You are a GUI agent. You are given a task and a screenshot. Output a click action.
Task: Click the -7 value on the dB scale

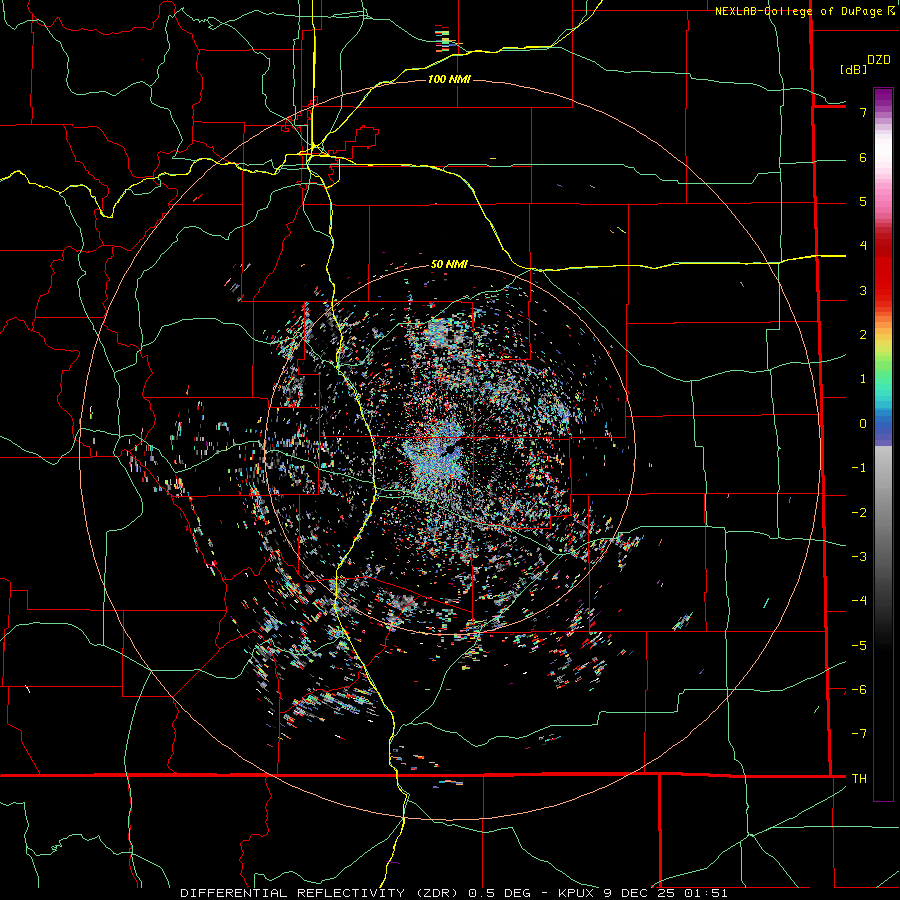tap(859, 734)
